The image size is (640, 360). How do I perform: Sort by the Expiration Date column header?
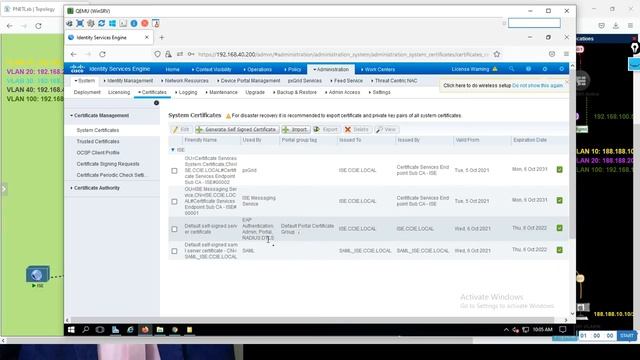[x=530, y=140]
